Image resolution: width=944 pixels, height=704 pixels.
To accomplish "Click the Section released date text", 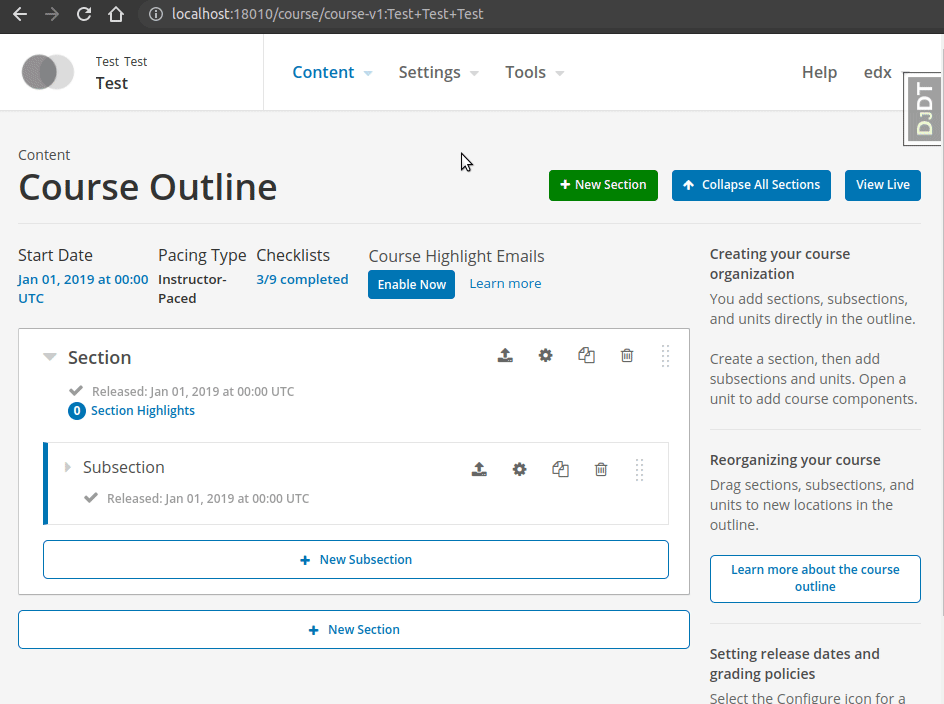I will (x=193, y=391).
